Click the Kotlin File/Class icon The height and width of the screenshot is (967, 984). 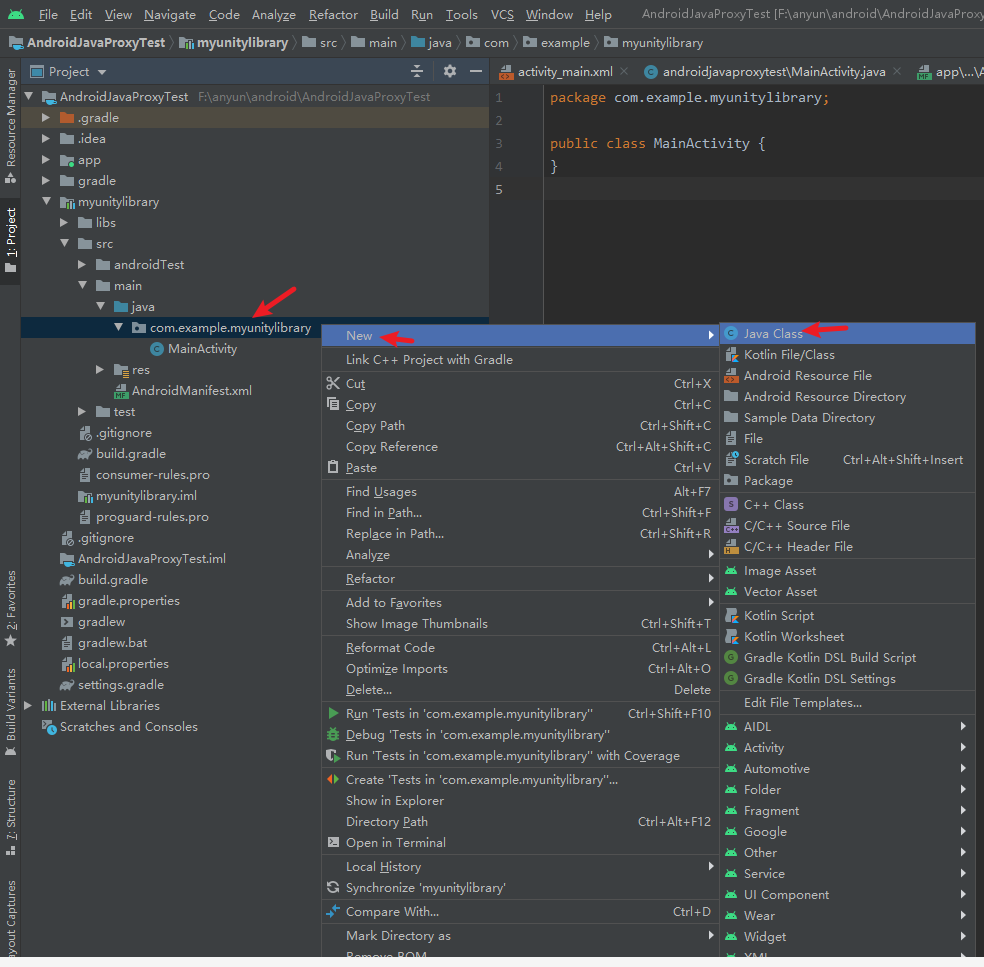click(x=731, y=355)
